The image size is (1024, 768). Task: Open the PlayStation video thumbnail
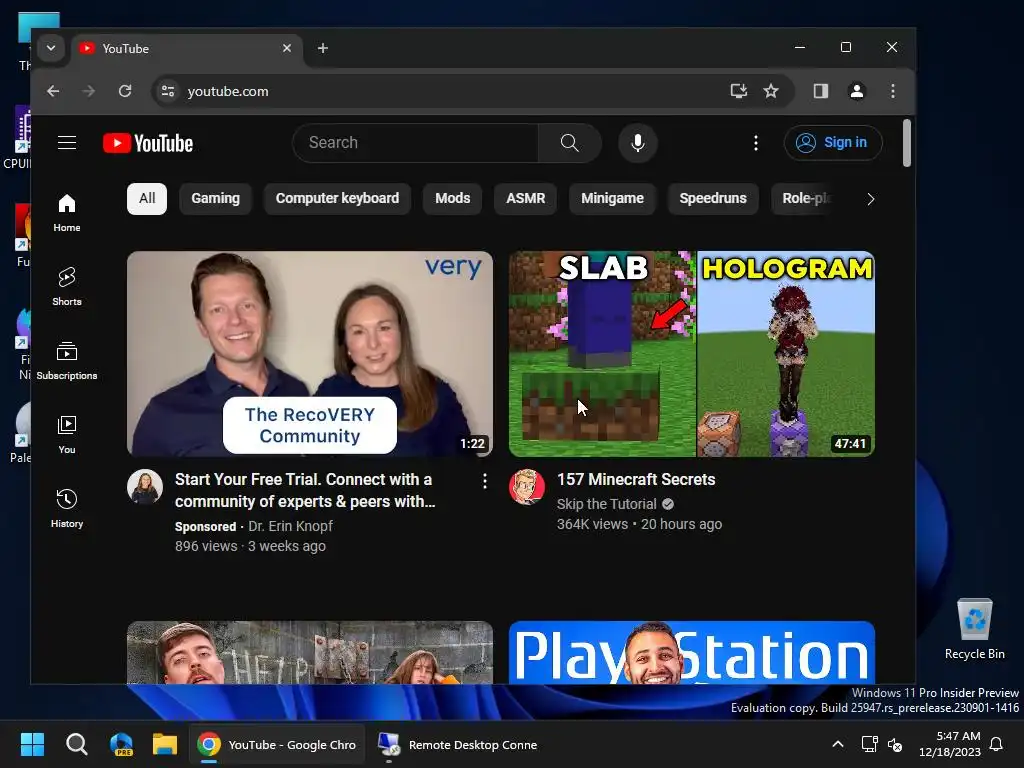click(692, 652)
